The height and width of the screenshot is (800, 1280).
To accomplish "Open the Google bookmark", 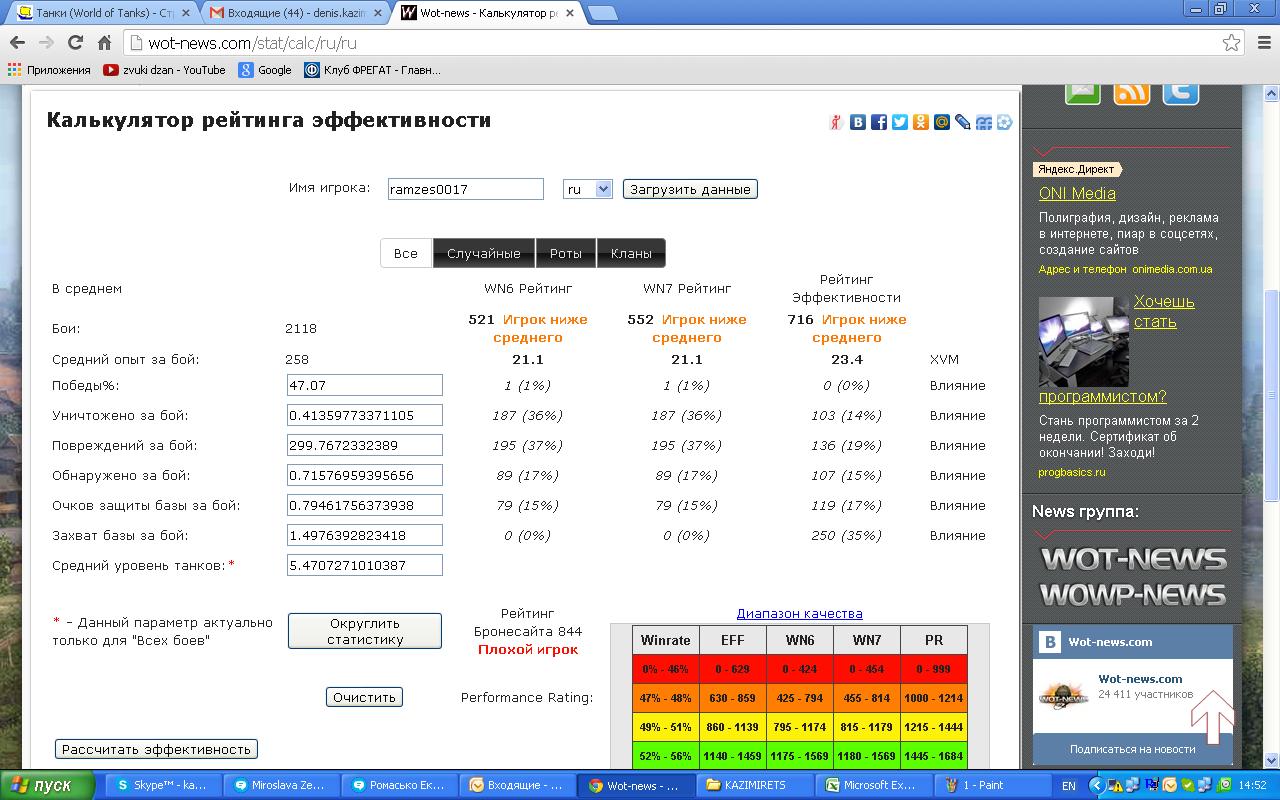I will coord(265,70).
